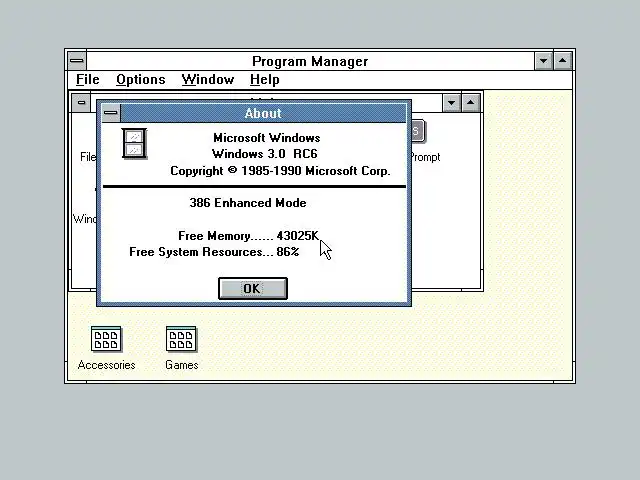Maximize the inner group window
This screenshot has width=640, height=480.
click(471, 103)
